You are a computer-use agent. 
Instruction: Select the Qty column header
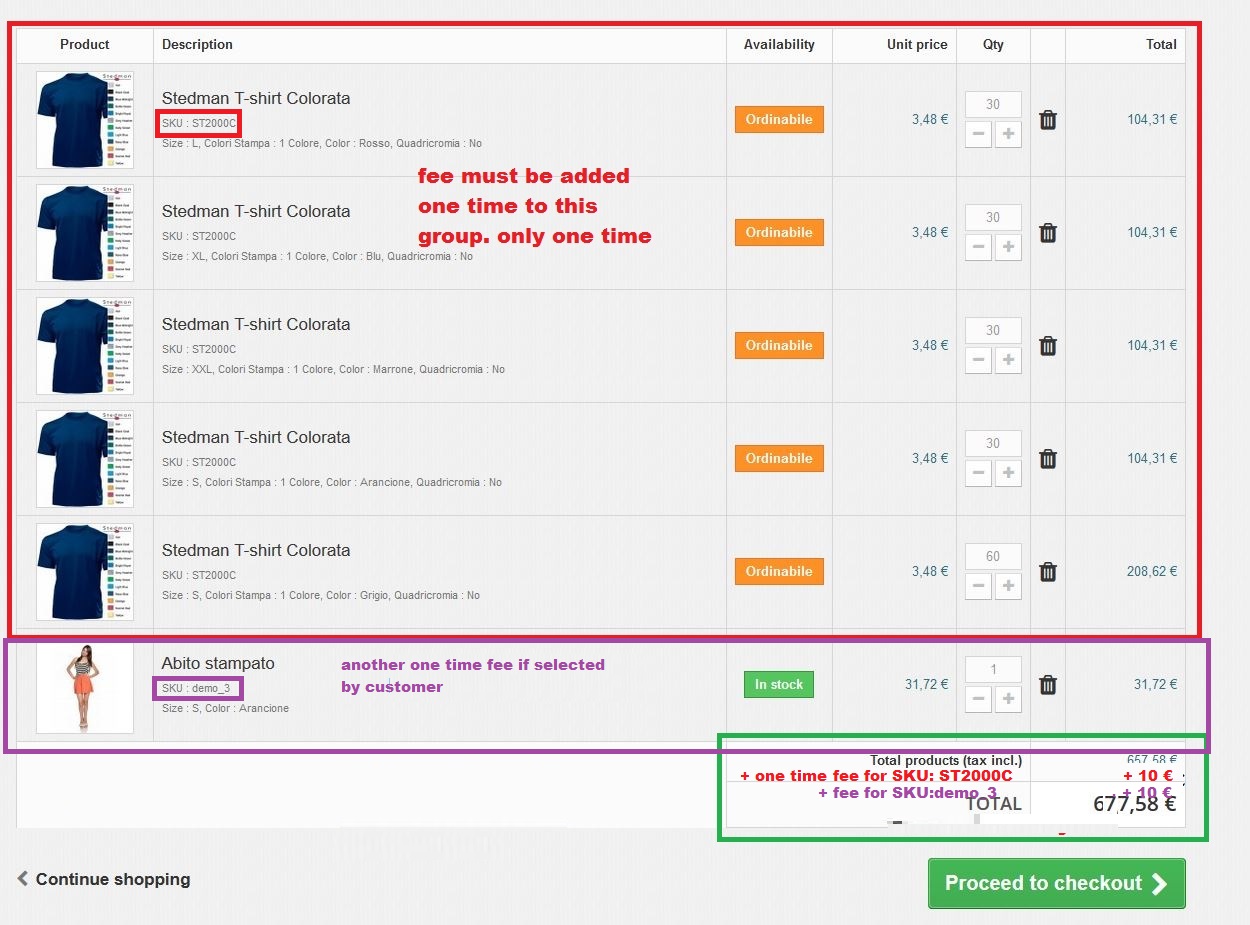click(x=993, y=44)
